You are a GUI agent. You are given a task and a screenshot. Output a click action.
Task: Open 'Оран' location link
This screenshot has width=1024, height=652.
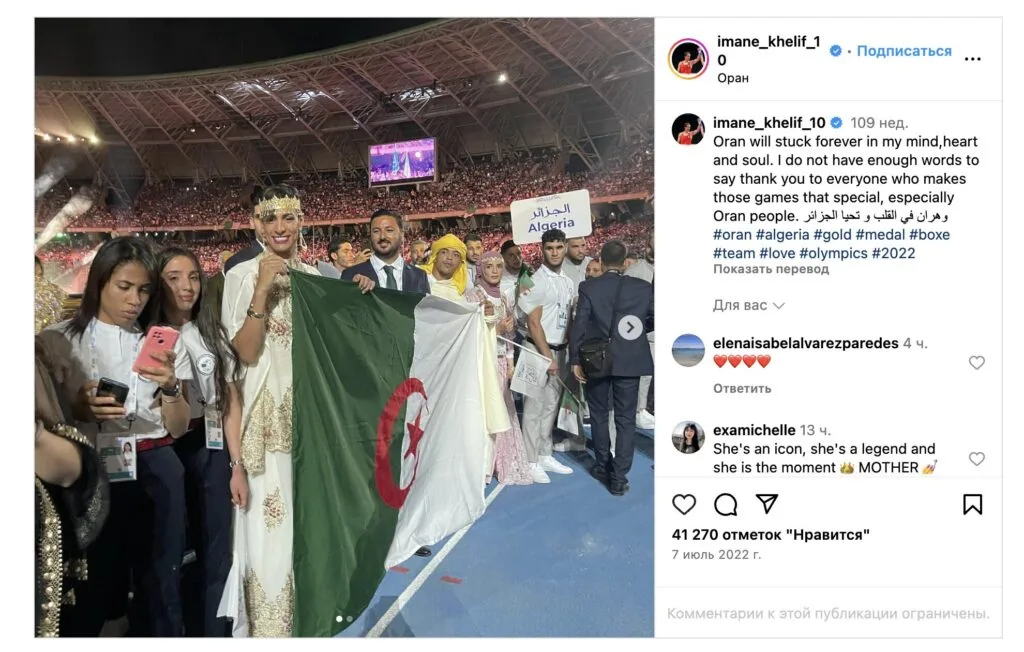click(x=733, y=78)
